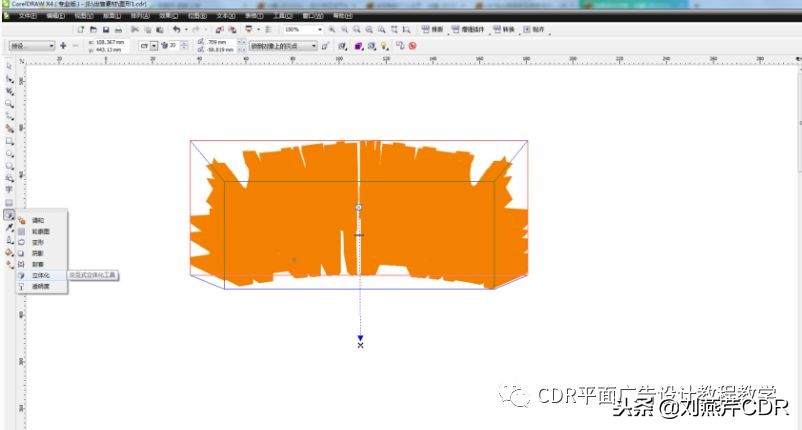Click the Undo arrow icon
Image resolution: width=802 pixels, height=430 pixels.
[x=176, y=30]
